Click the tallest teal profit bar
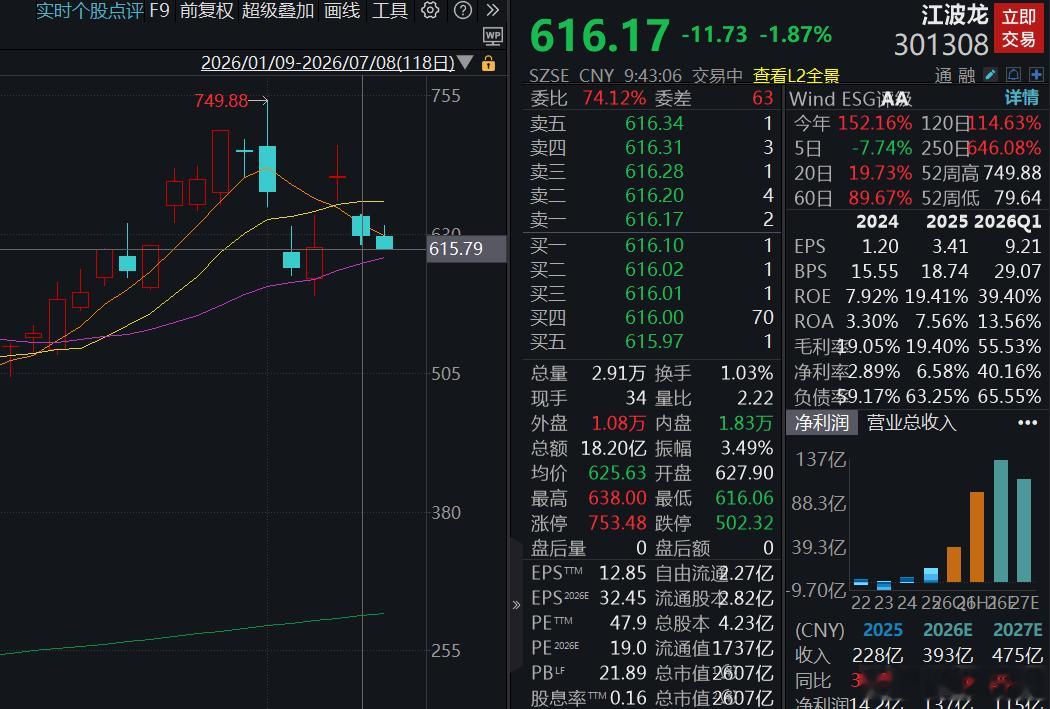The width and height of the screenshot is (1050, 709). coord(1001,521)
